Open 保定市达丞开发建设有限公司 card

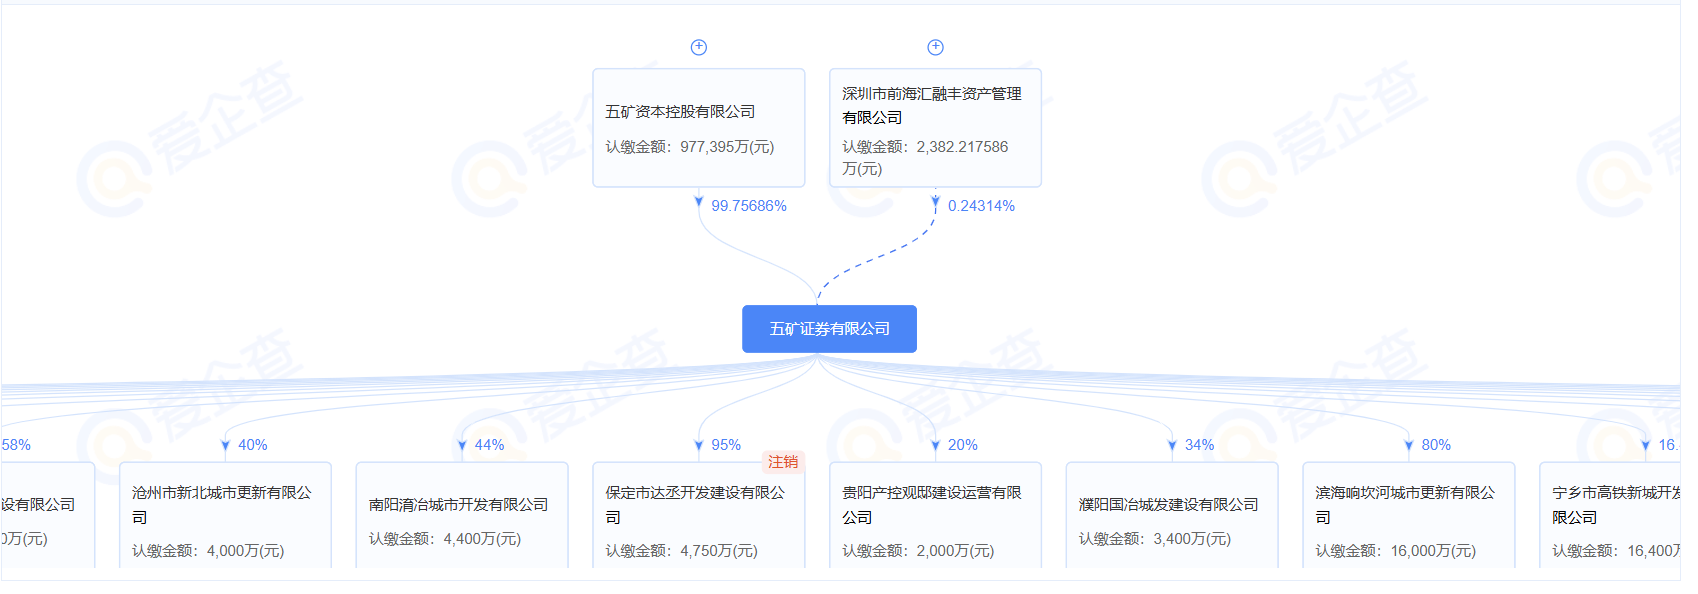(x=699, y=516)
